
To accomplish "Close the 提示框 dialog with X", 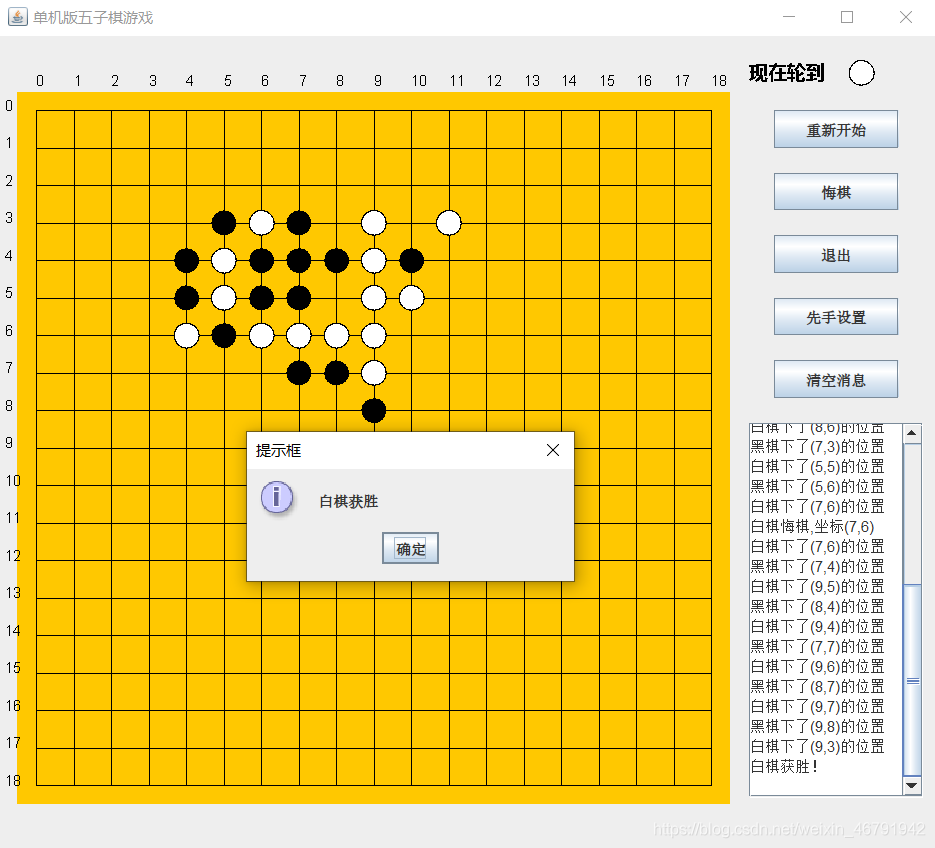I will (x=553, y=450).
